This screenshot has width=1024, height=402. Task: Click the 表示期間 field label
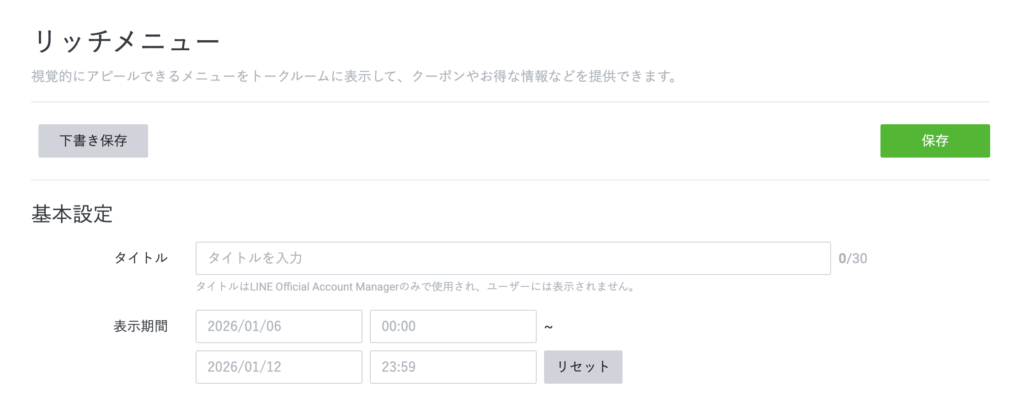click(141, 326)
